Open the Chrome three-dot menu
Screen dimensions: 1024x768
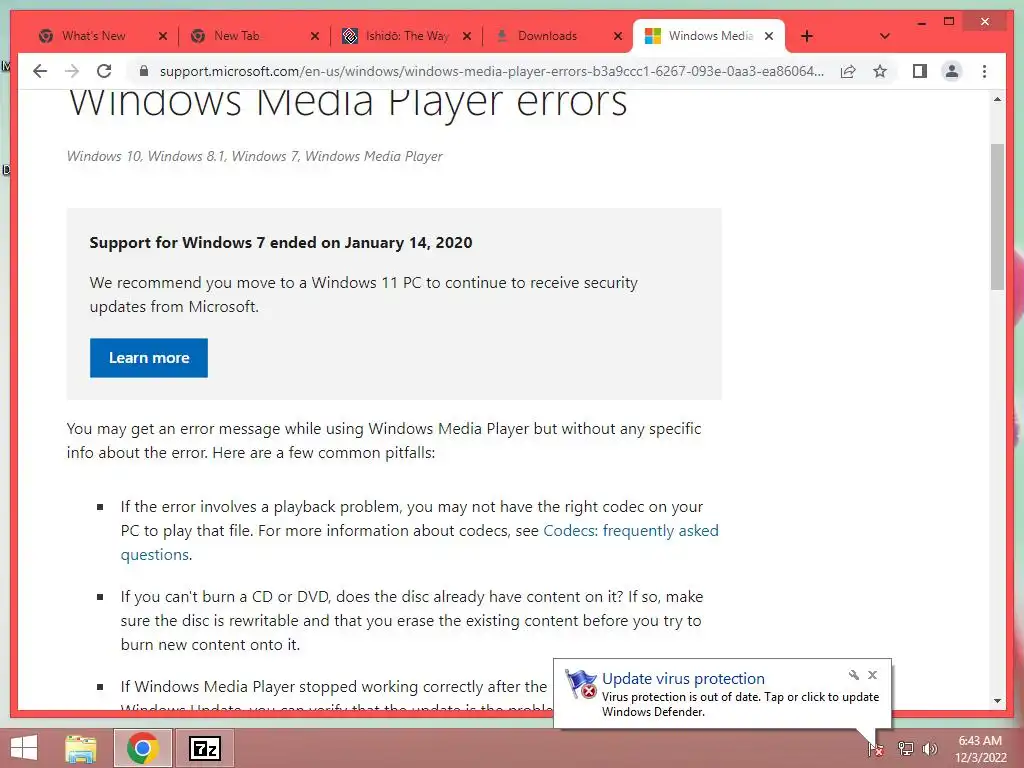[984, 71]
